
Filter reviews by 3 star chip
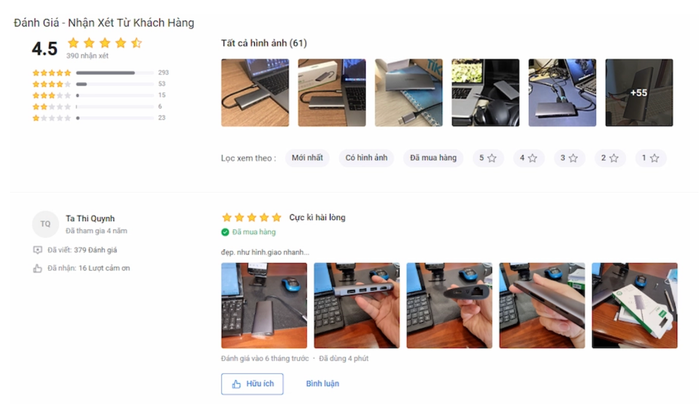coord(569,158)
